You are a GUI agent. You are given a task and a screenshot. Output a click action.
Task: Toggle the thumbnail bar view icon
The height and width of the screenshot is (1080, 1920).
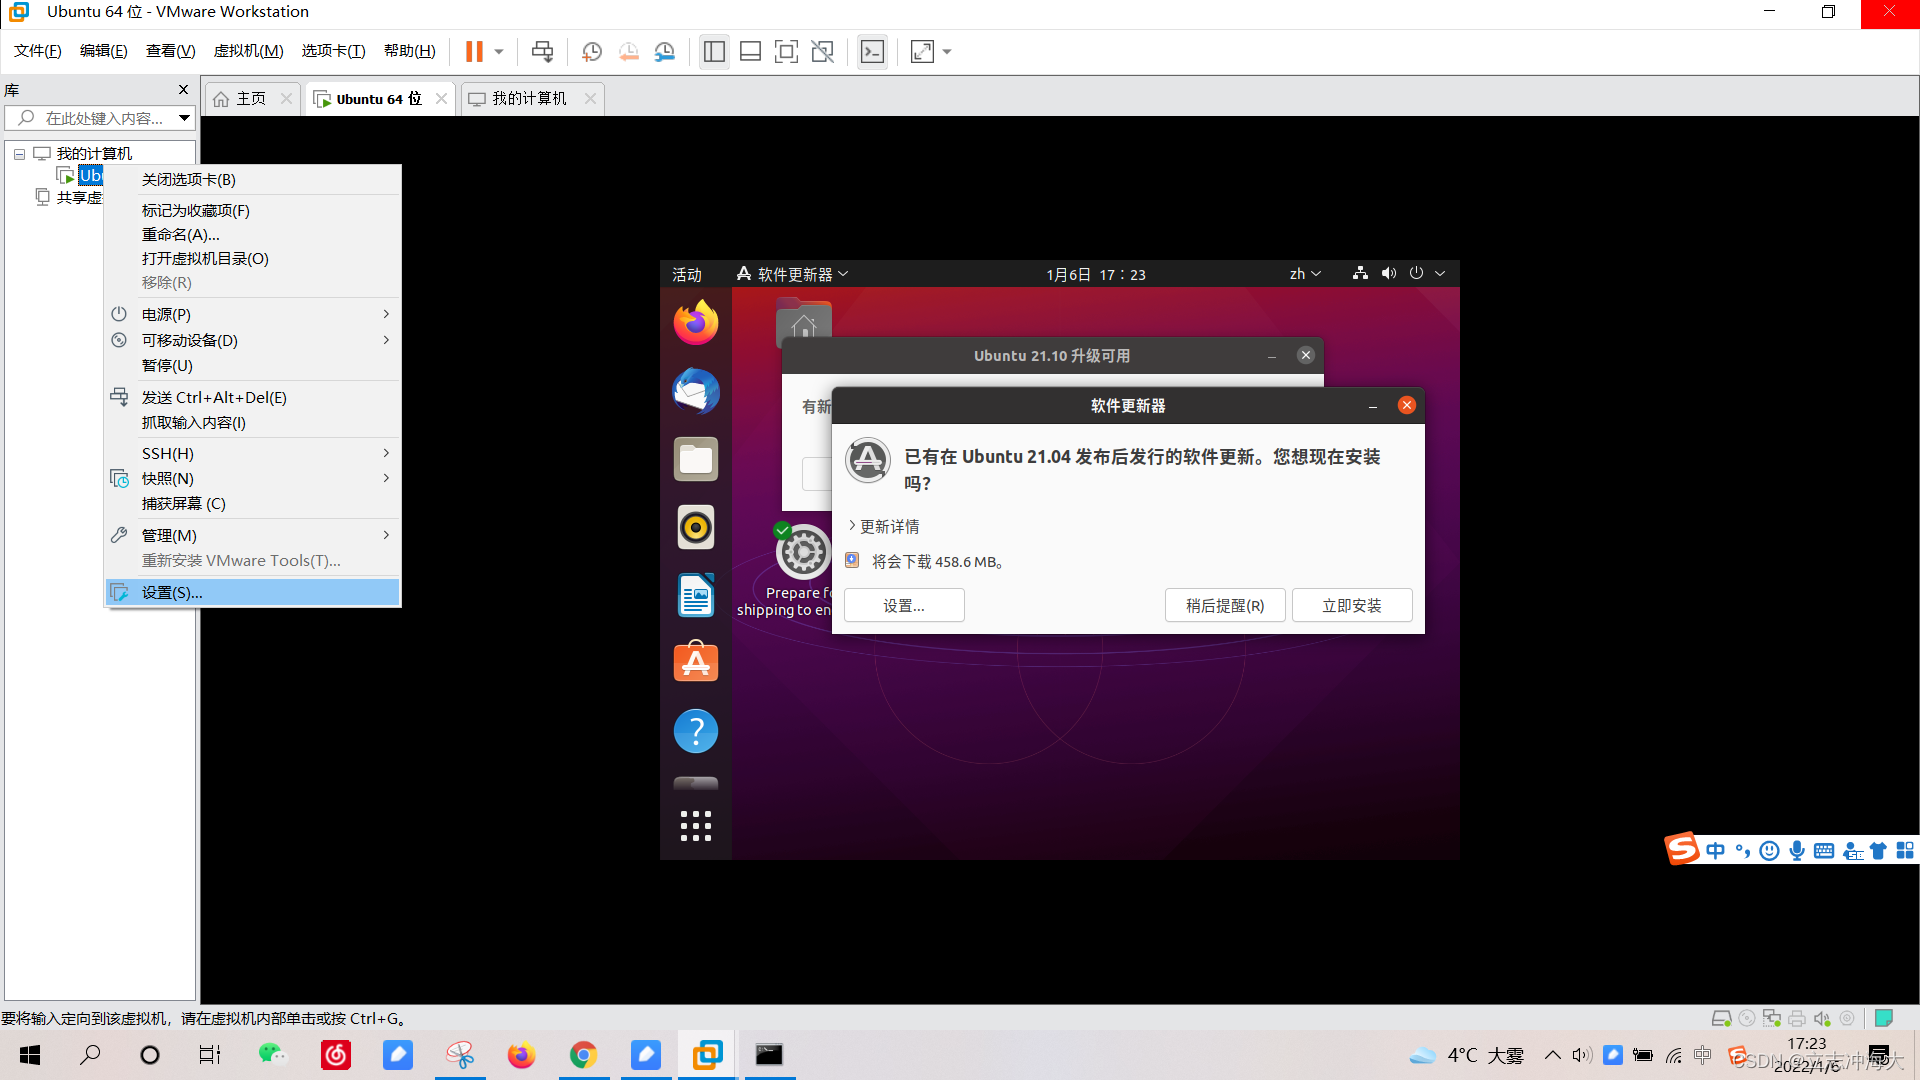pos(750,51)
